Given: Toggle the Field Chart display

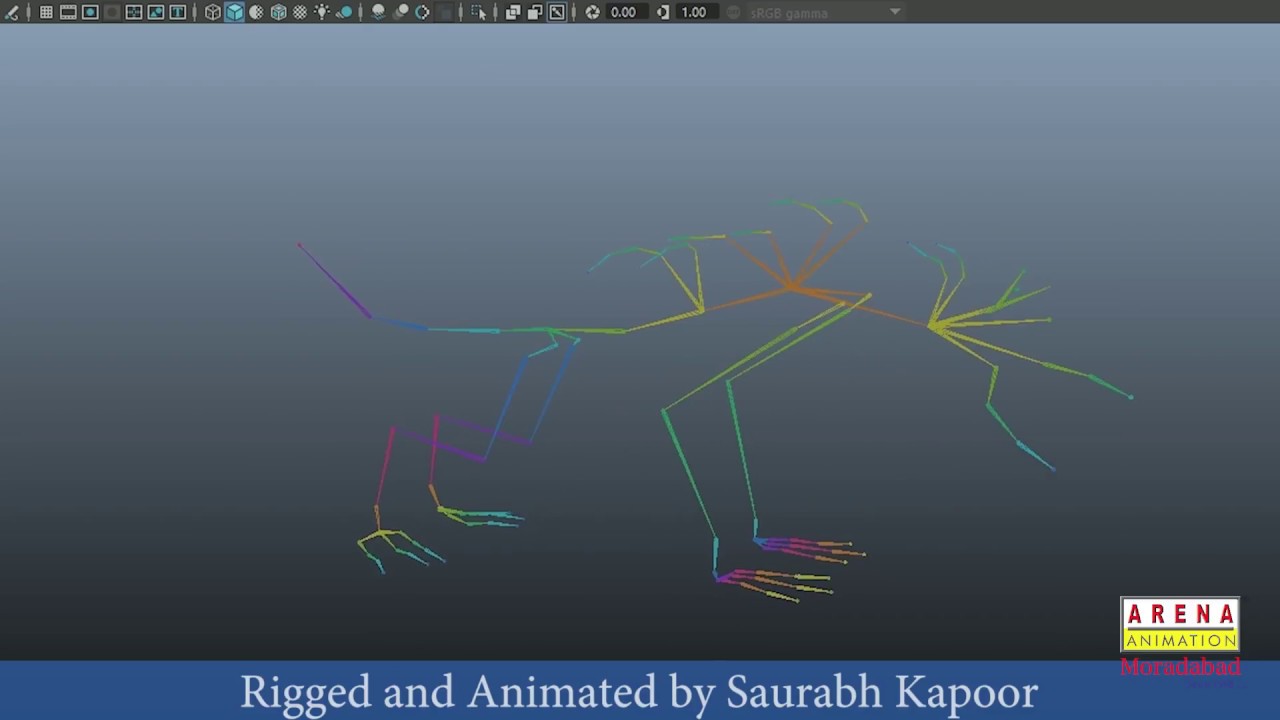Looking at the screenshot, I should [134, 12].
